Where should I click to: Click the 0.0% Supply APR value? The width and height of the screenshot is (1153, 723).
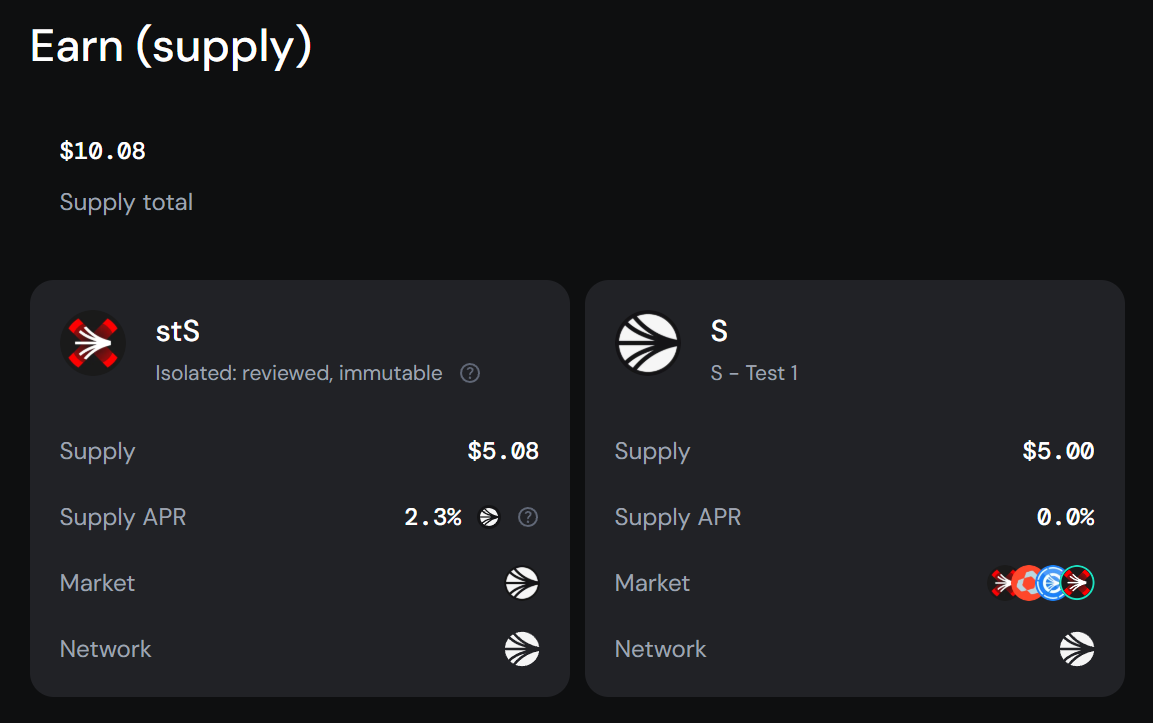pyautogui.click(x=1065, y=517)
